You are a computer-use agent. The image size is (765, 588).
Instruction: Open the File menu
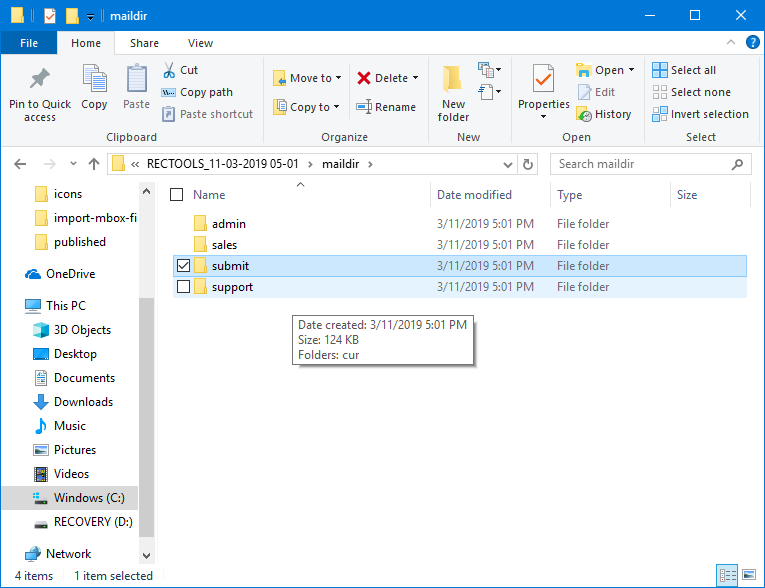[29, 43]
